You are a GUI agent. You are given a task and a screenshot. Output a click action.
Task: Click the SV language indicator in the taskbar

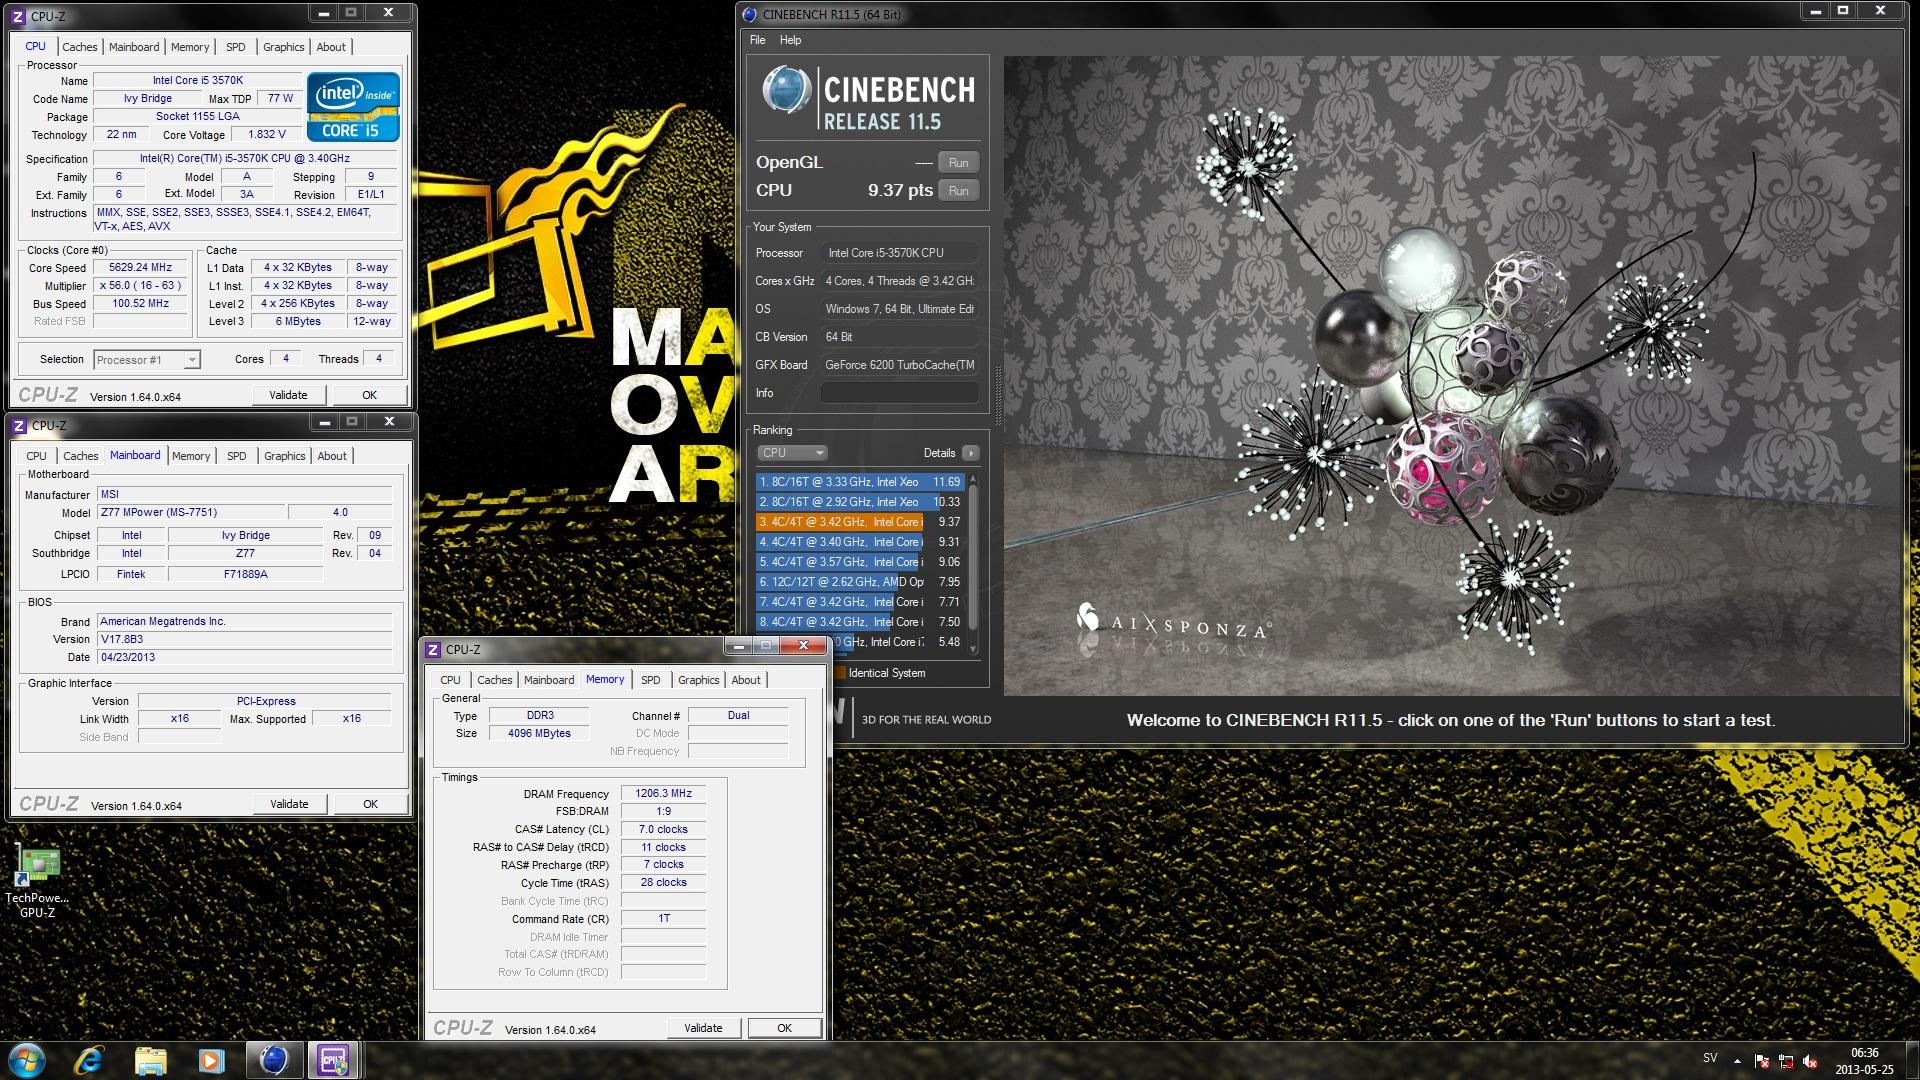click(1710, 1058)
